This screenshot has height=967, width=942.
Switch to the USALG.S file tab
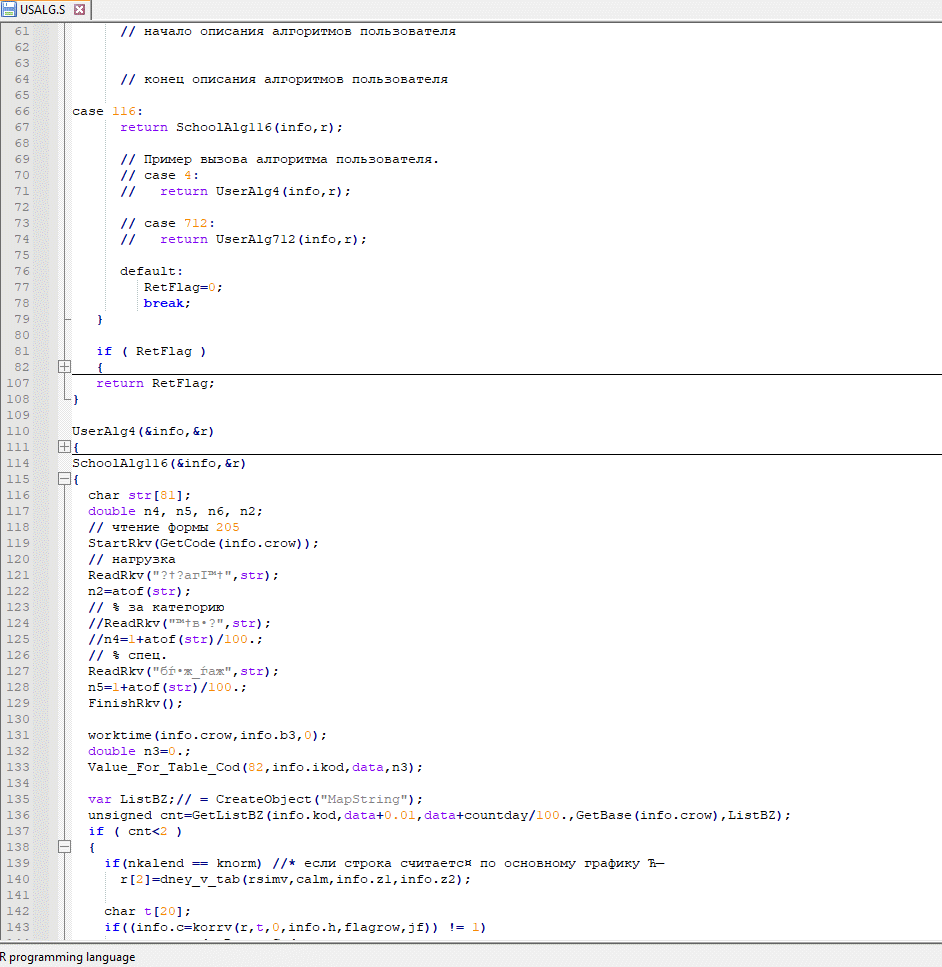[x=46, y=10]
